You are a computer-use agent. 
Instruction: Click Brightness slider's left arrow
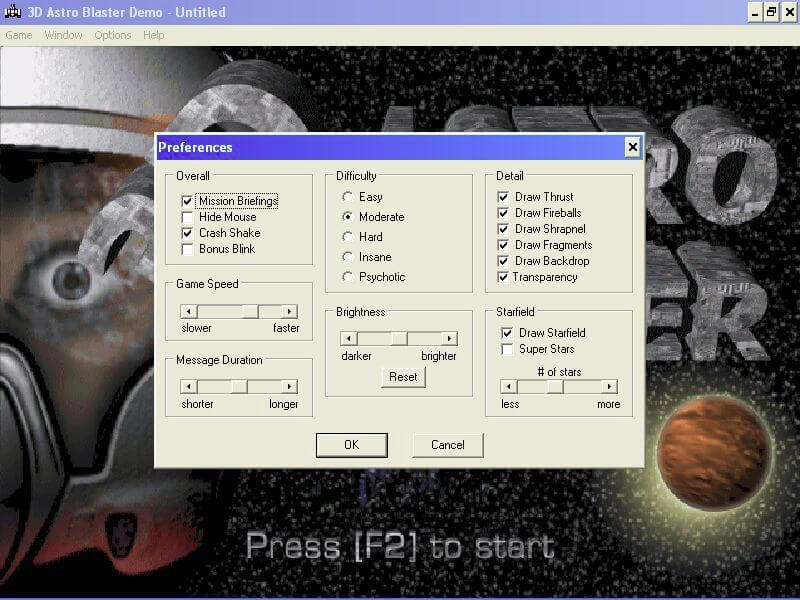pos(348,339)
